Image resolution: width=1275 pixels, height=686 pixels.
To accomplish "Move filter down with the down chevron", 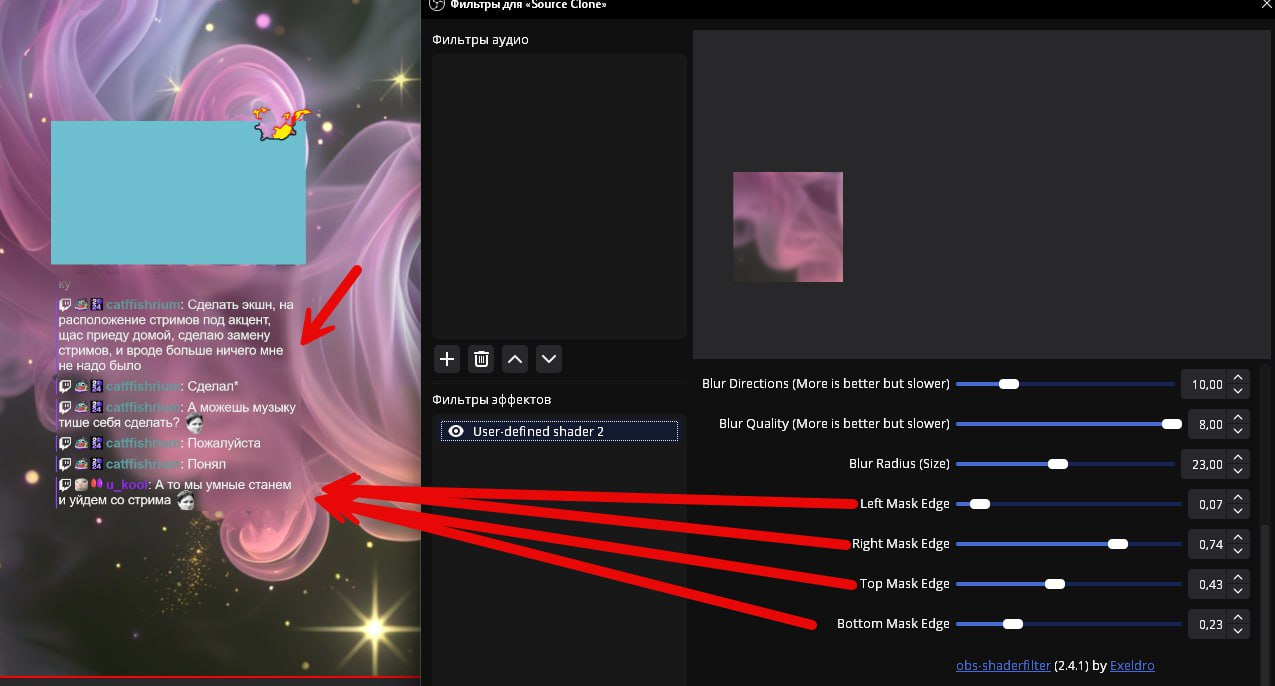I will pyautogui.click(x=547, y=358).
